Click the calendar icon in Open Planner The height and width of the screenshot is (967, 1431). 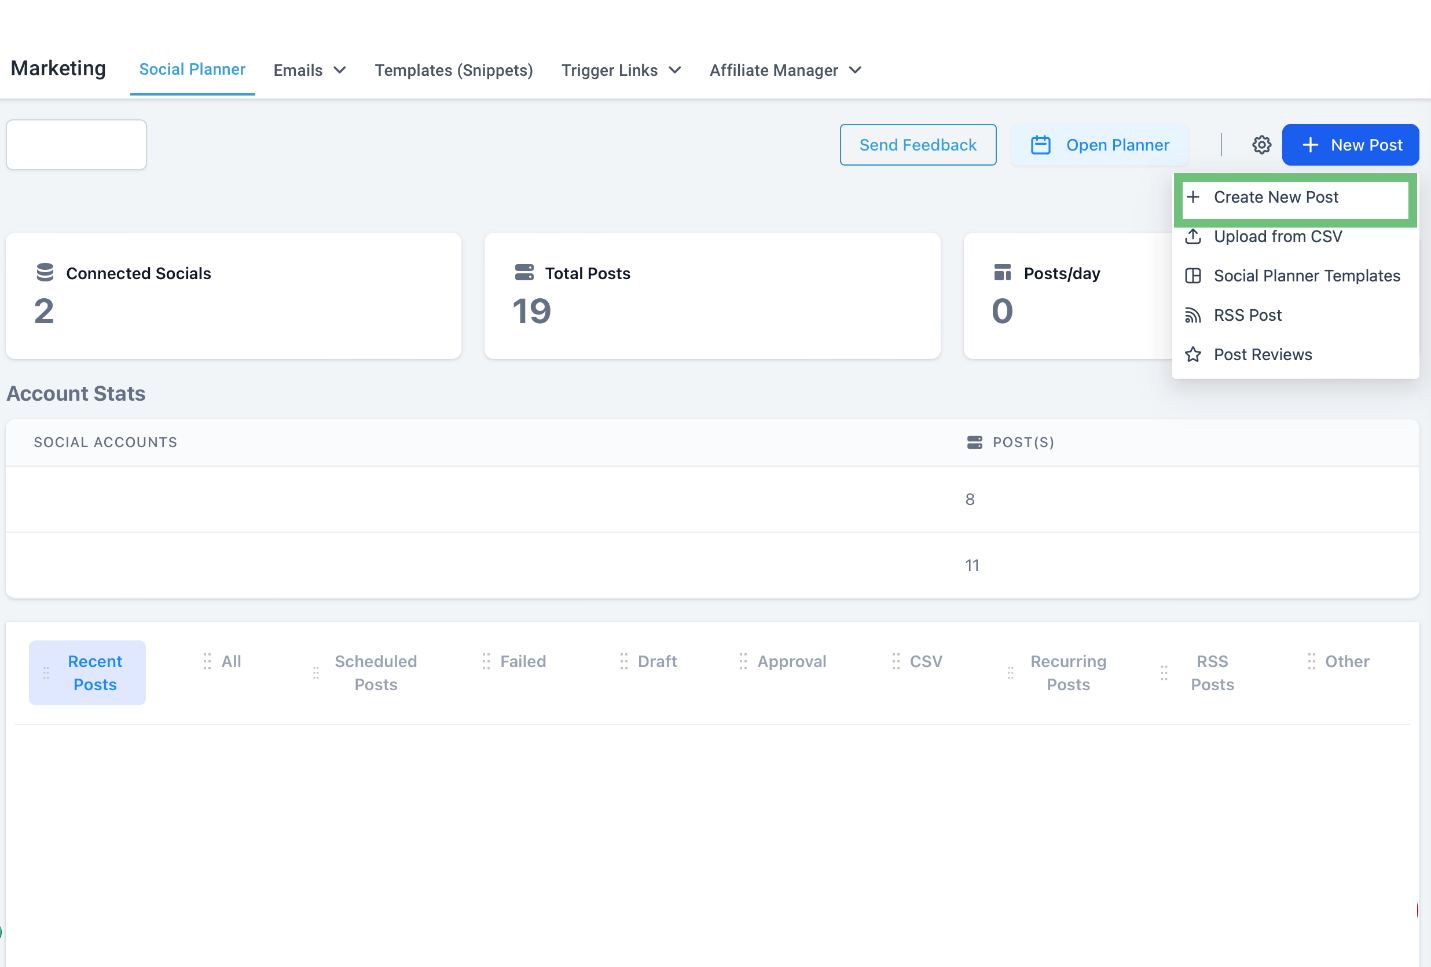point(1041,145)
